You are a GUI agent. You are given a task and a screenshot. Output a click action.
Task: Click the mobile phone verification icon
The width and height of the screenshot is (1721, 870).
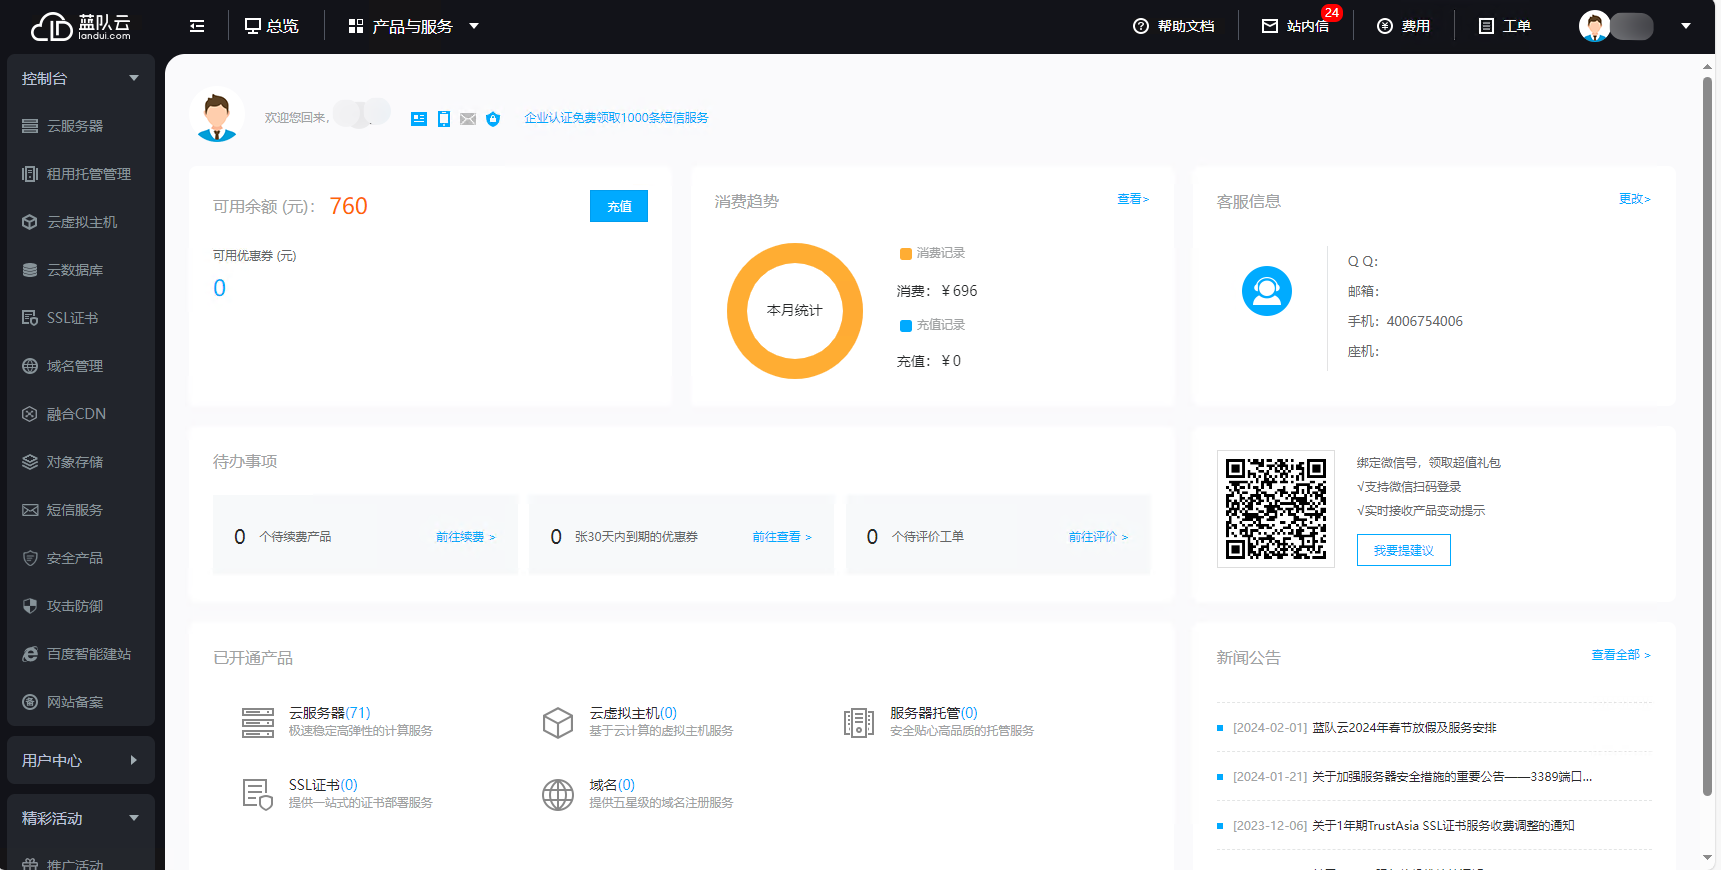pos(444,119)
